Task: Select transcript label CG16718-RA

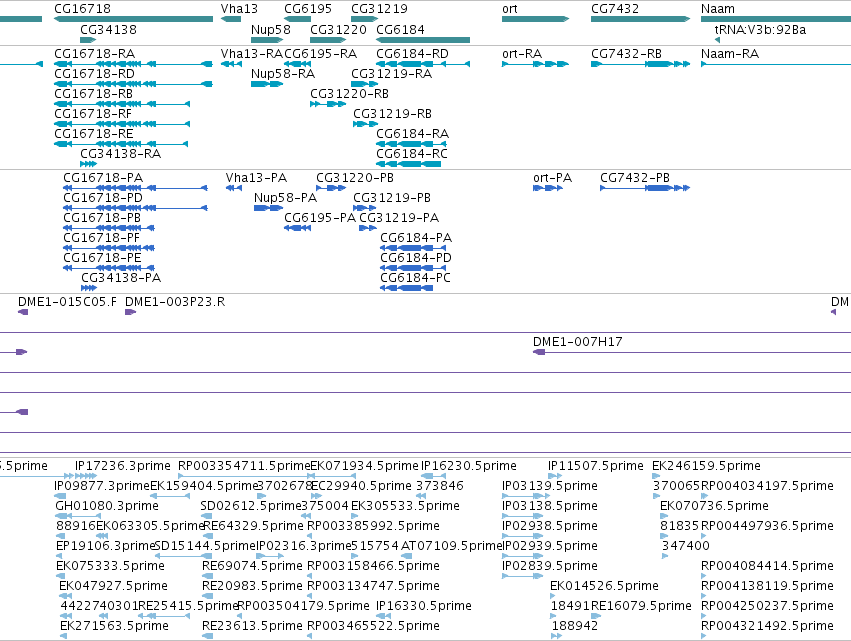Action: [x=94, y=53]
